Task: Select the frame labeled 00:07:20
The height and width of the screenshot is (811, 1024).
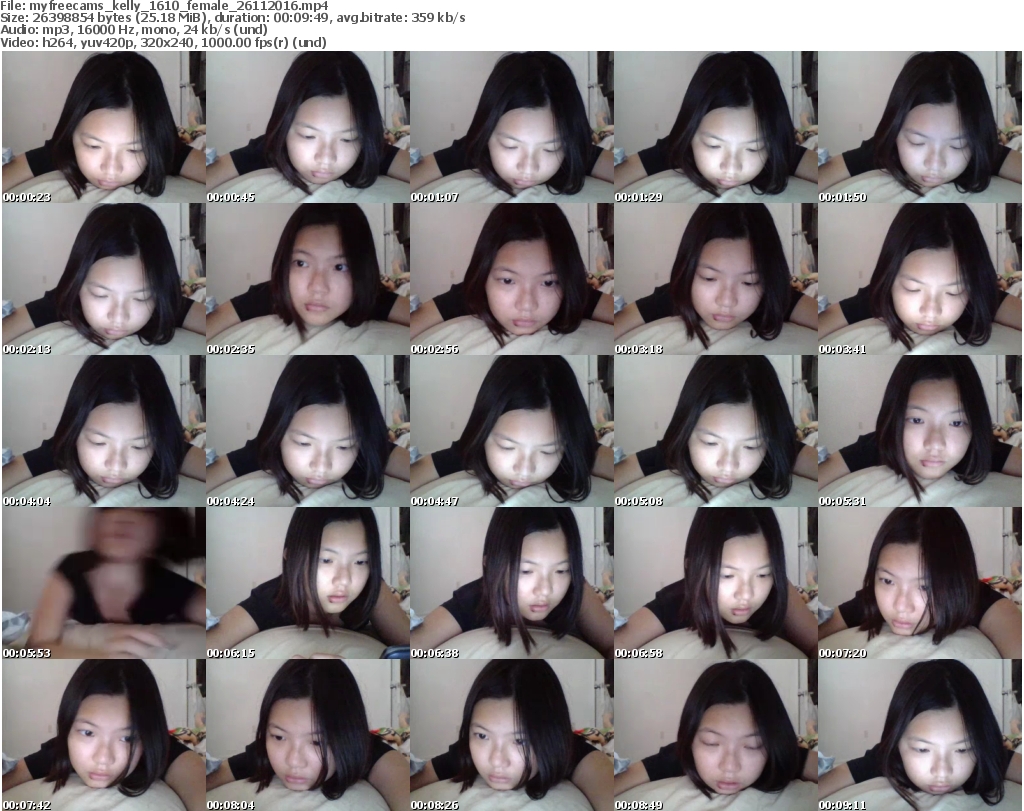Action: pyautogui.click(x=919, y=583)
